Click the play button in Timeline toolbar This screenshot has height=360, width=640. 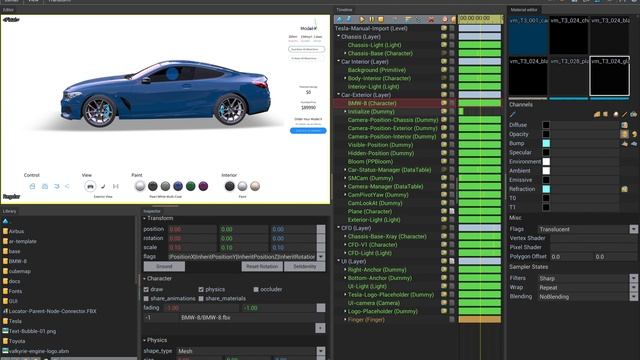pos(362,19)
